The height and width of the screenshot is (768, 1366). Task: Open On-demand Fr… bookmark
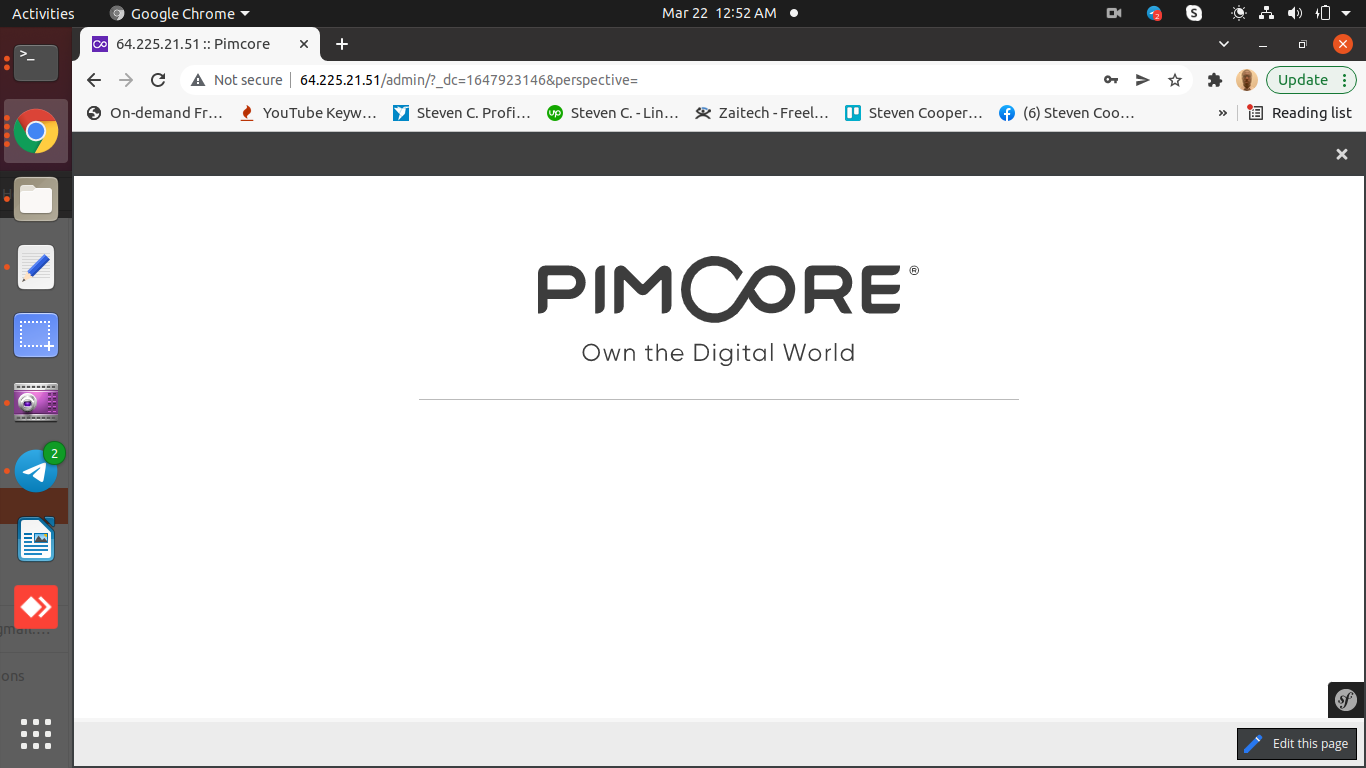click(x=155, y=113)
